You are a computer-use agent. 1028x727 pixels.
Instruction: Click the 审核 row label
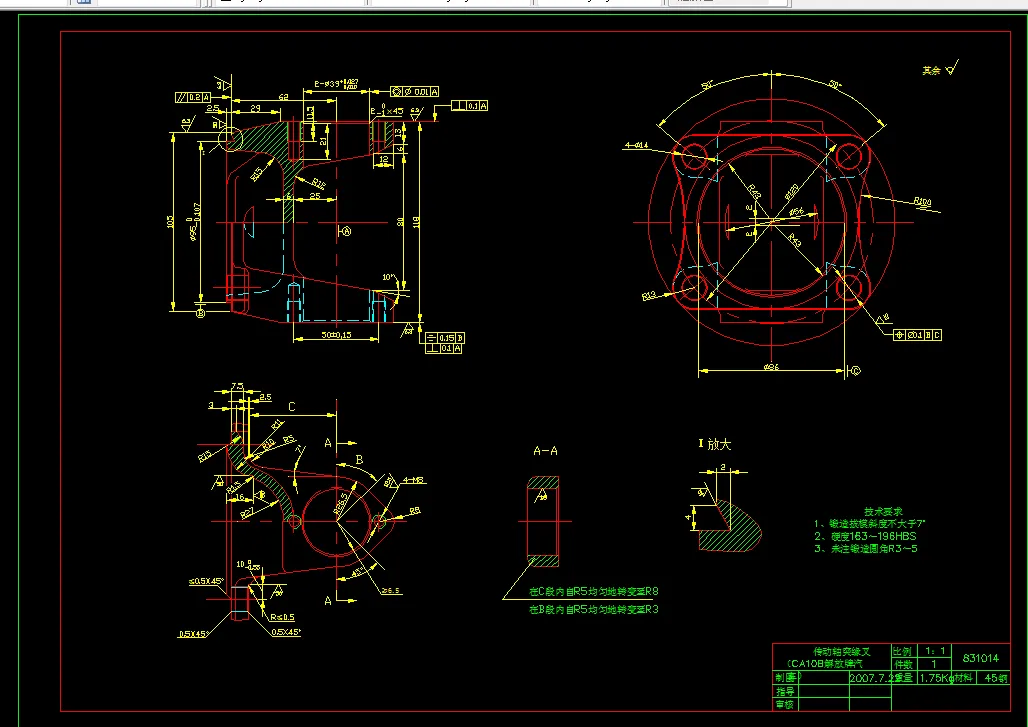785,705
